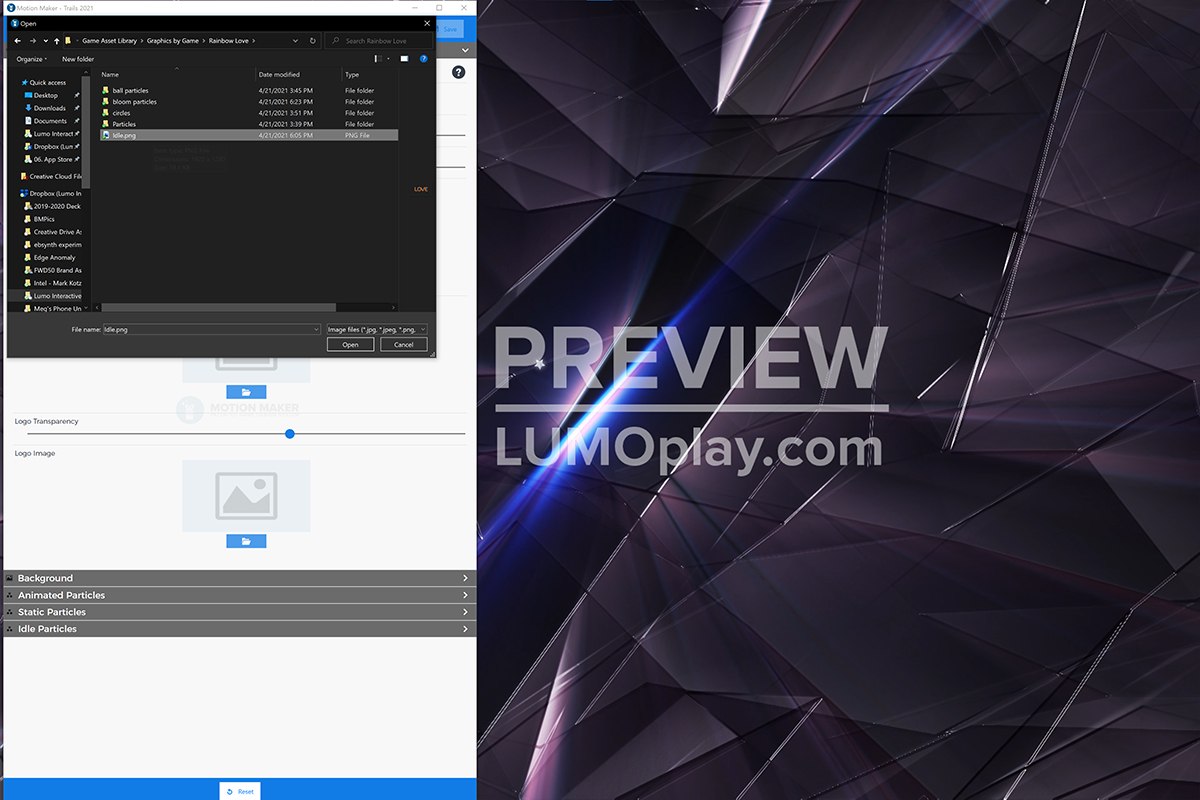This screenshot has width=1200, height=800.
Task: Open view options dropdown arrow
Action: (x=388, y=59)
